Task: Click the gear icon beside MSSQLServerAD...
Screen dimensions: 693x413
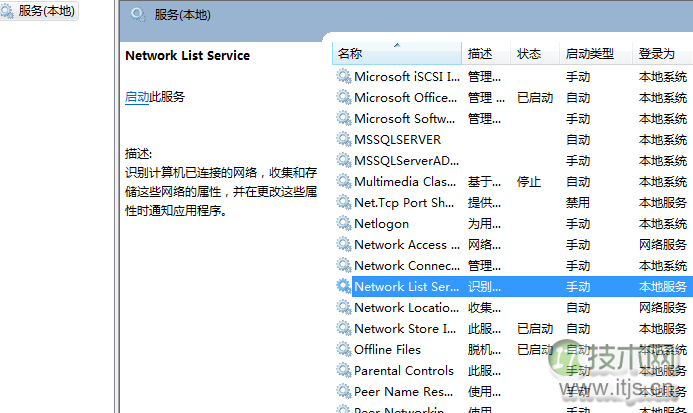Action: tap(343, 161)
